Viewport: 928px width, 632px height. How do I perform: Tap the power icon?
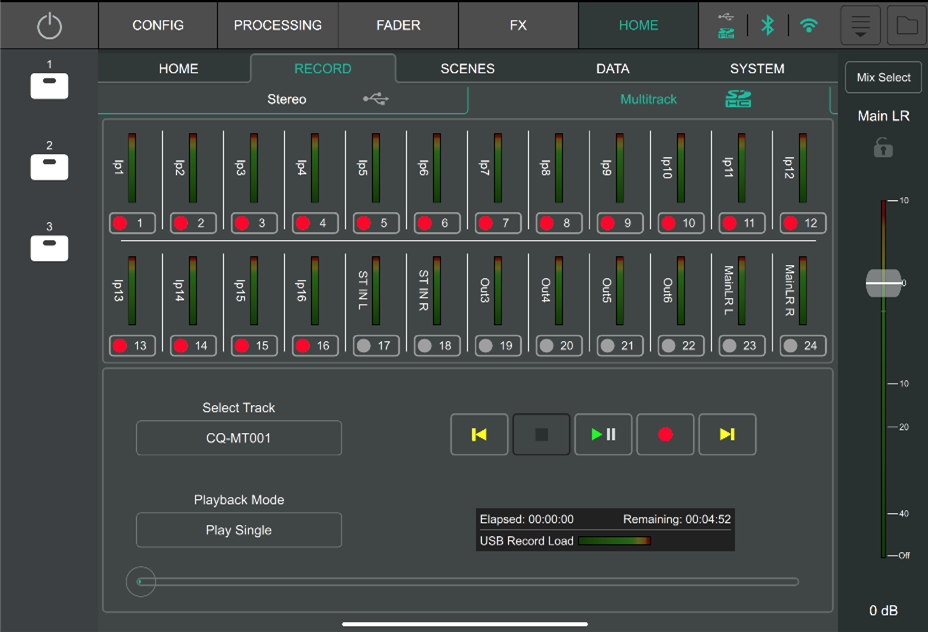click(49, 25)
